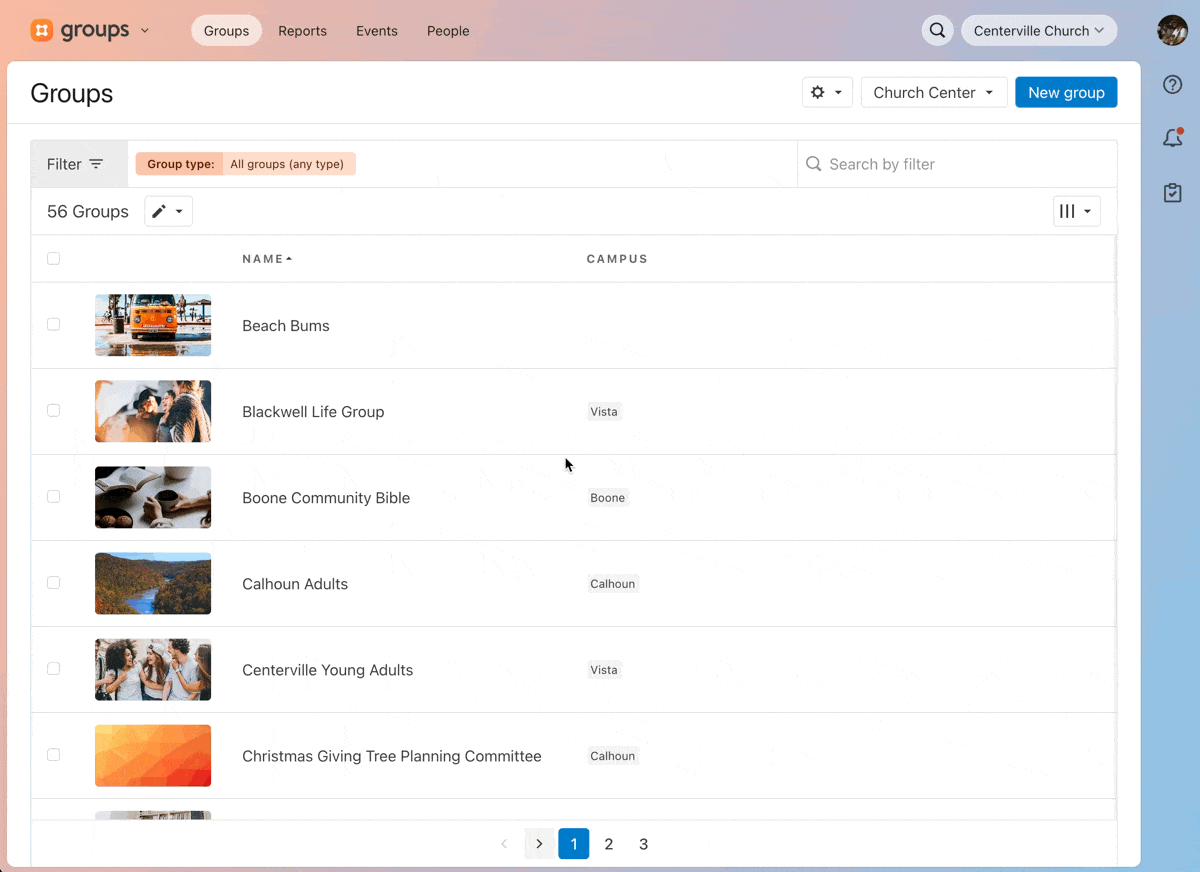
Task: Open the Centerville Church organization dropdown
Action: [x=1038, y=31]
